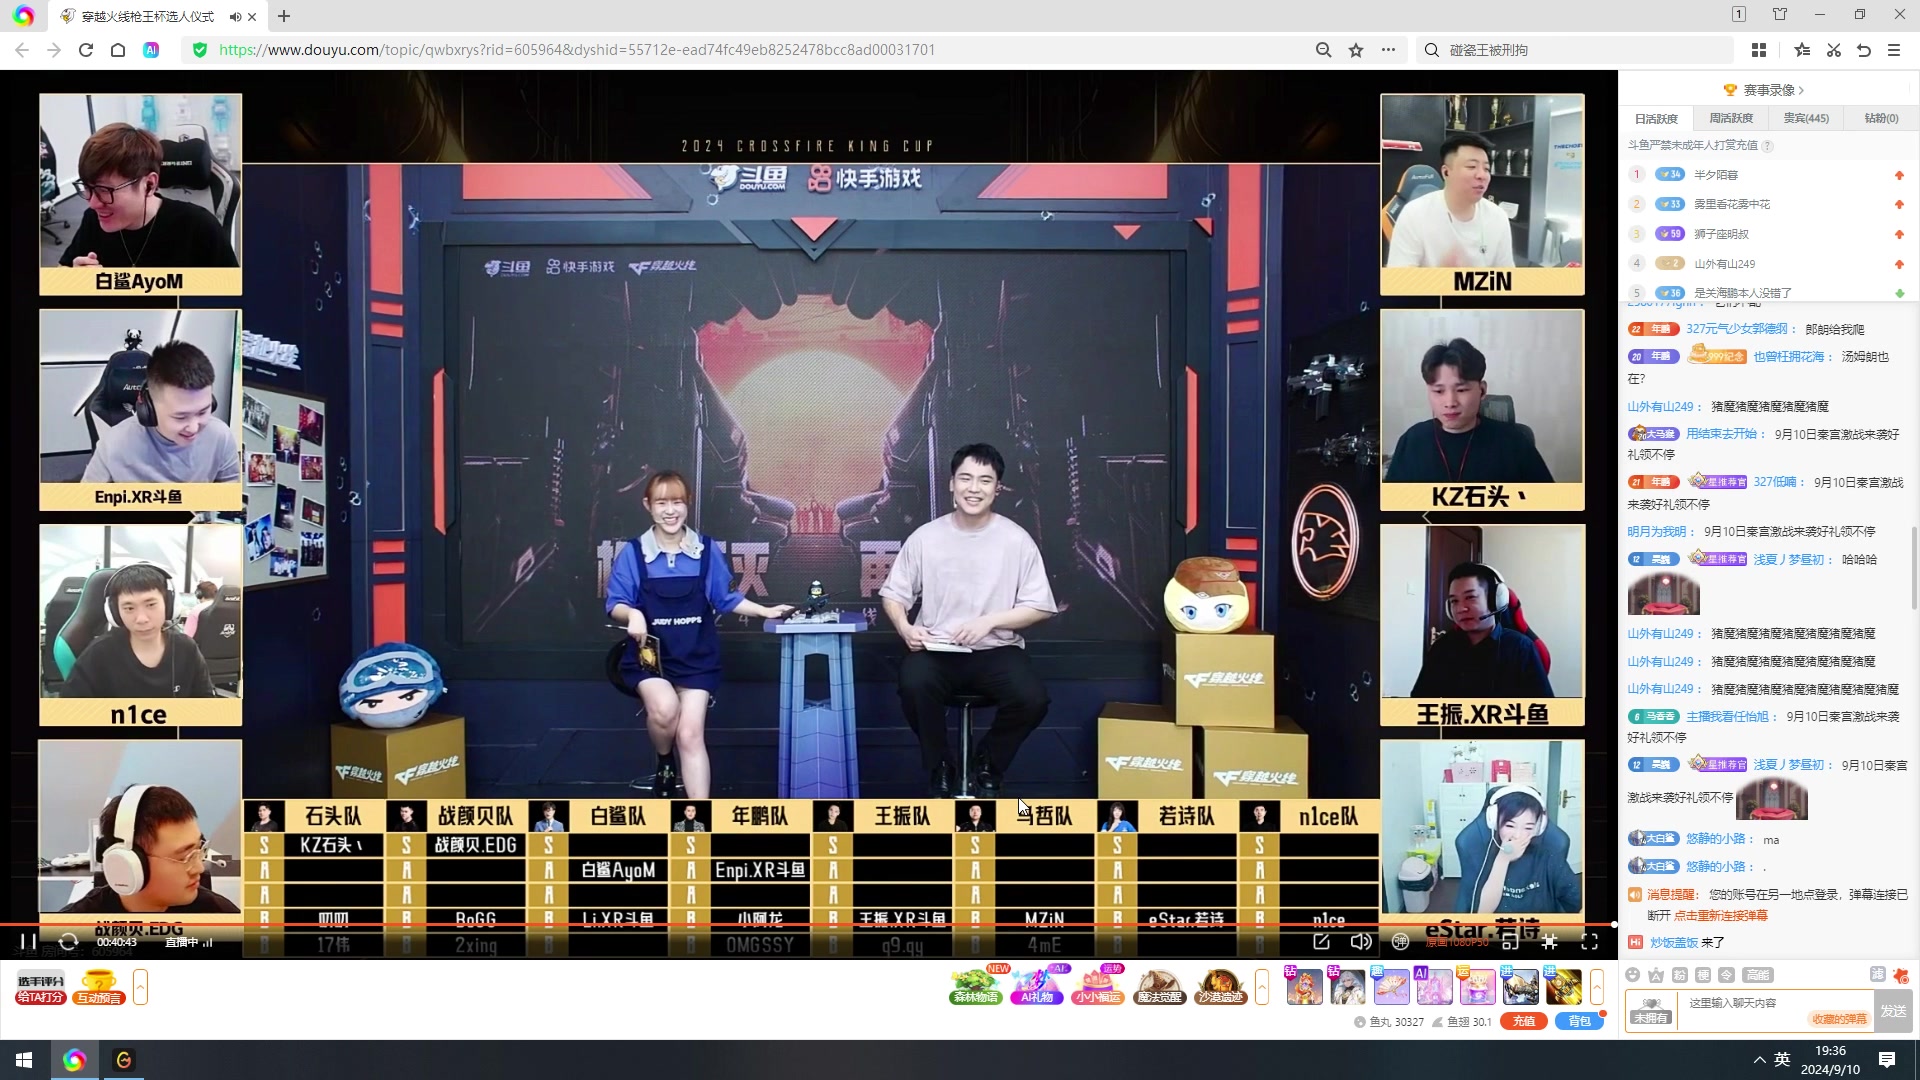Open the help icon beside 斗鱼严禁未成年人打赏充值
Screen dimensions: 1920x1080
coord(1767,146)
